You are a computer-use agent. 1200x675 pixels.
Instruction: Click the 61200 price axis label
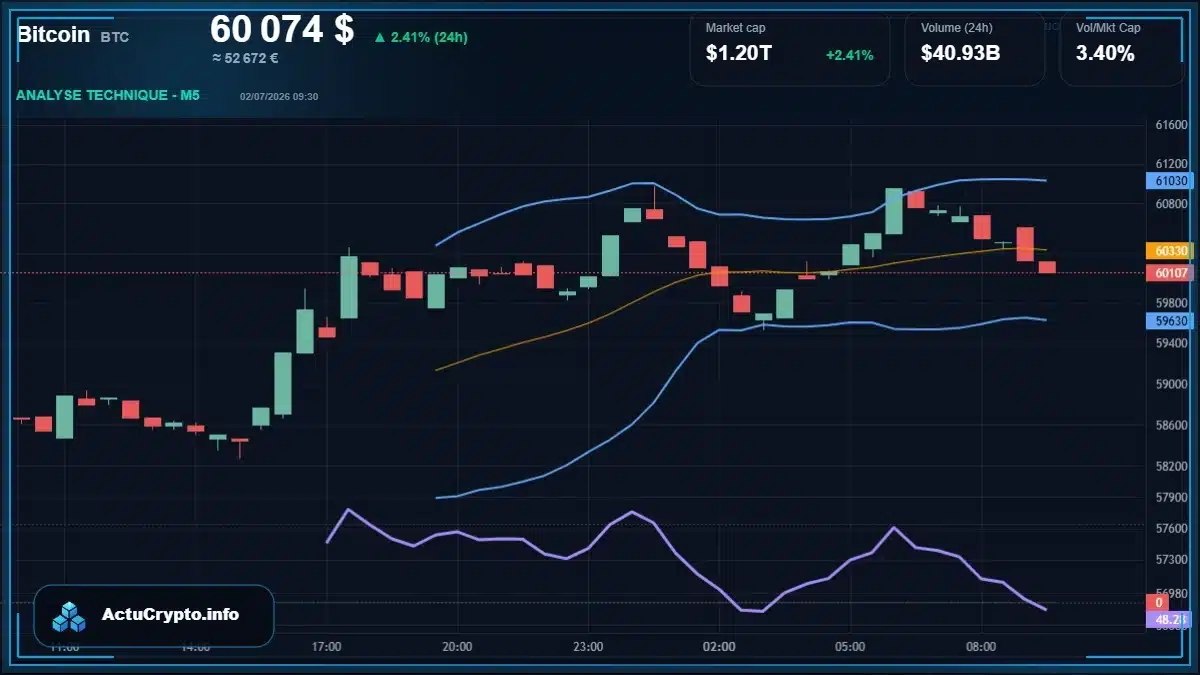point(1170,164)
